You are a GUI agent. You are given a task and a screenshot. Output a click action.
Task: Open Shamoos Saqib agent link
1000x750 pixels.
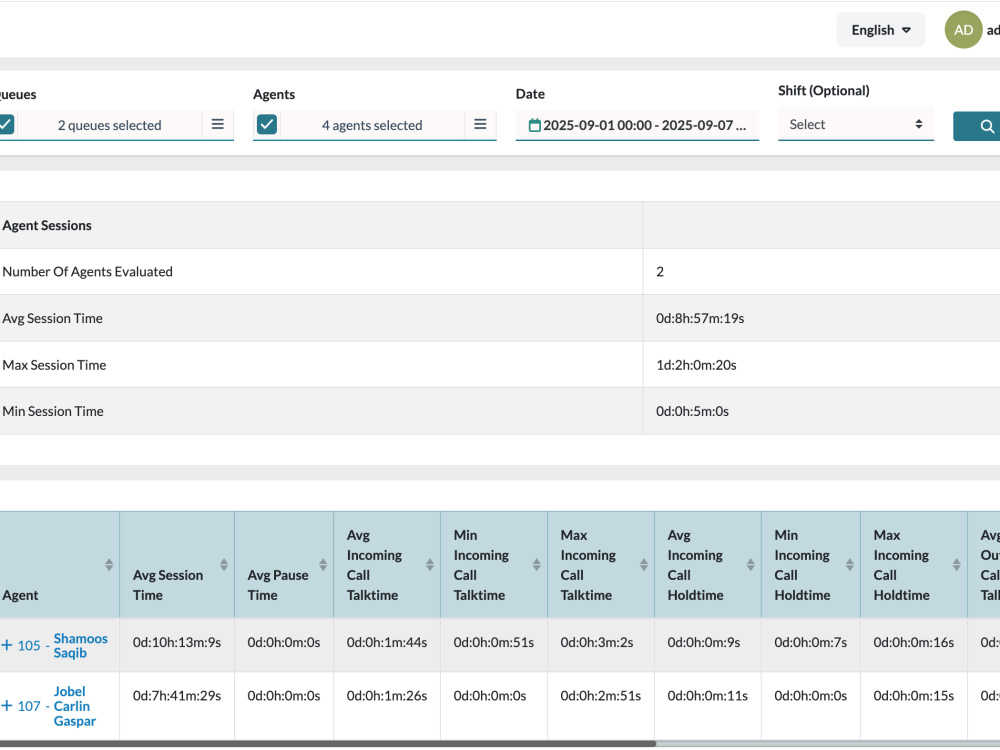tap(80, 645)
